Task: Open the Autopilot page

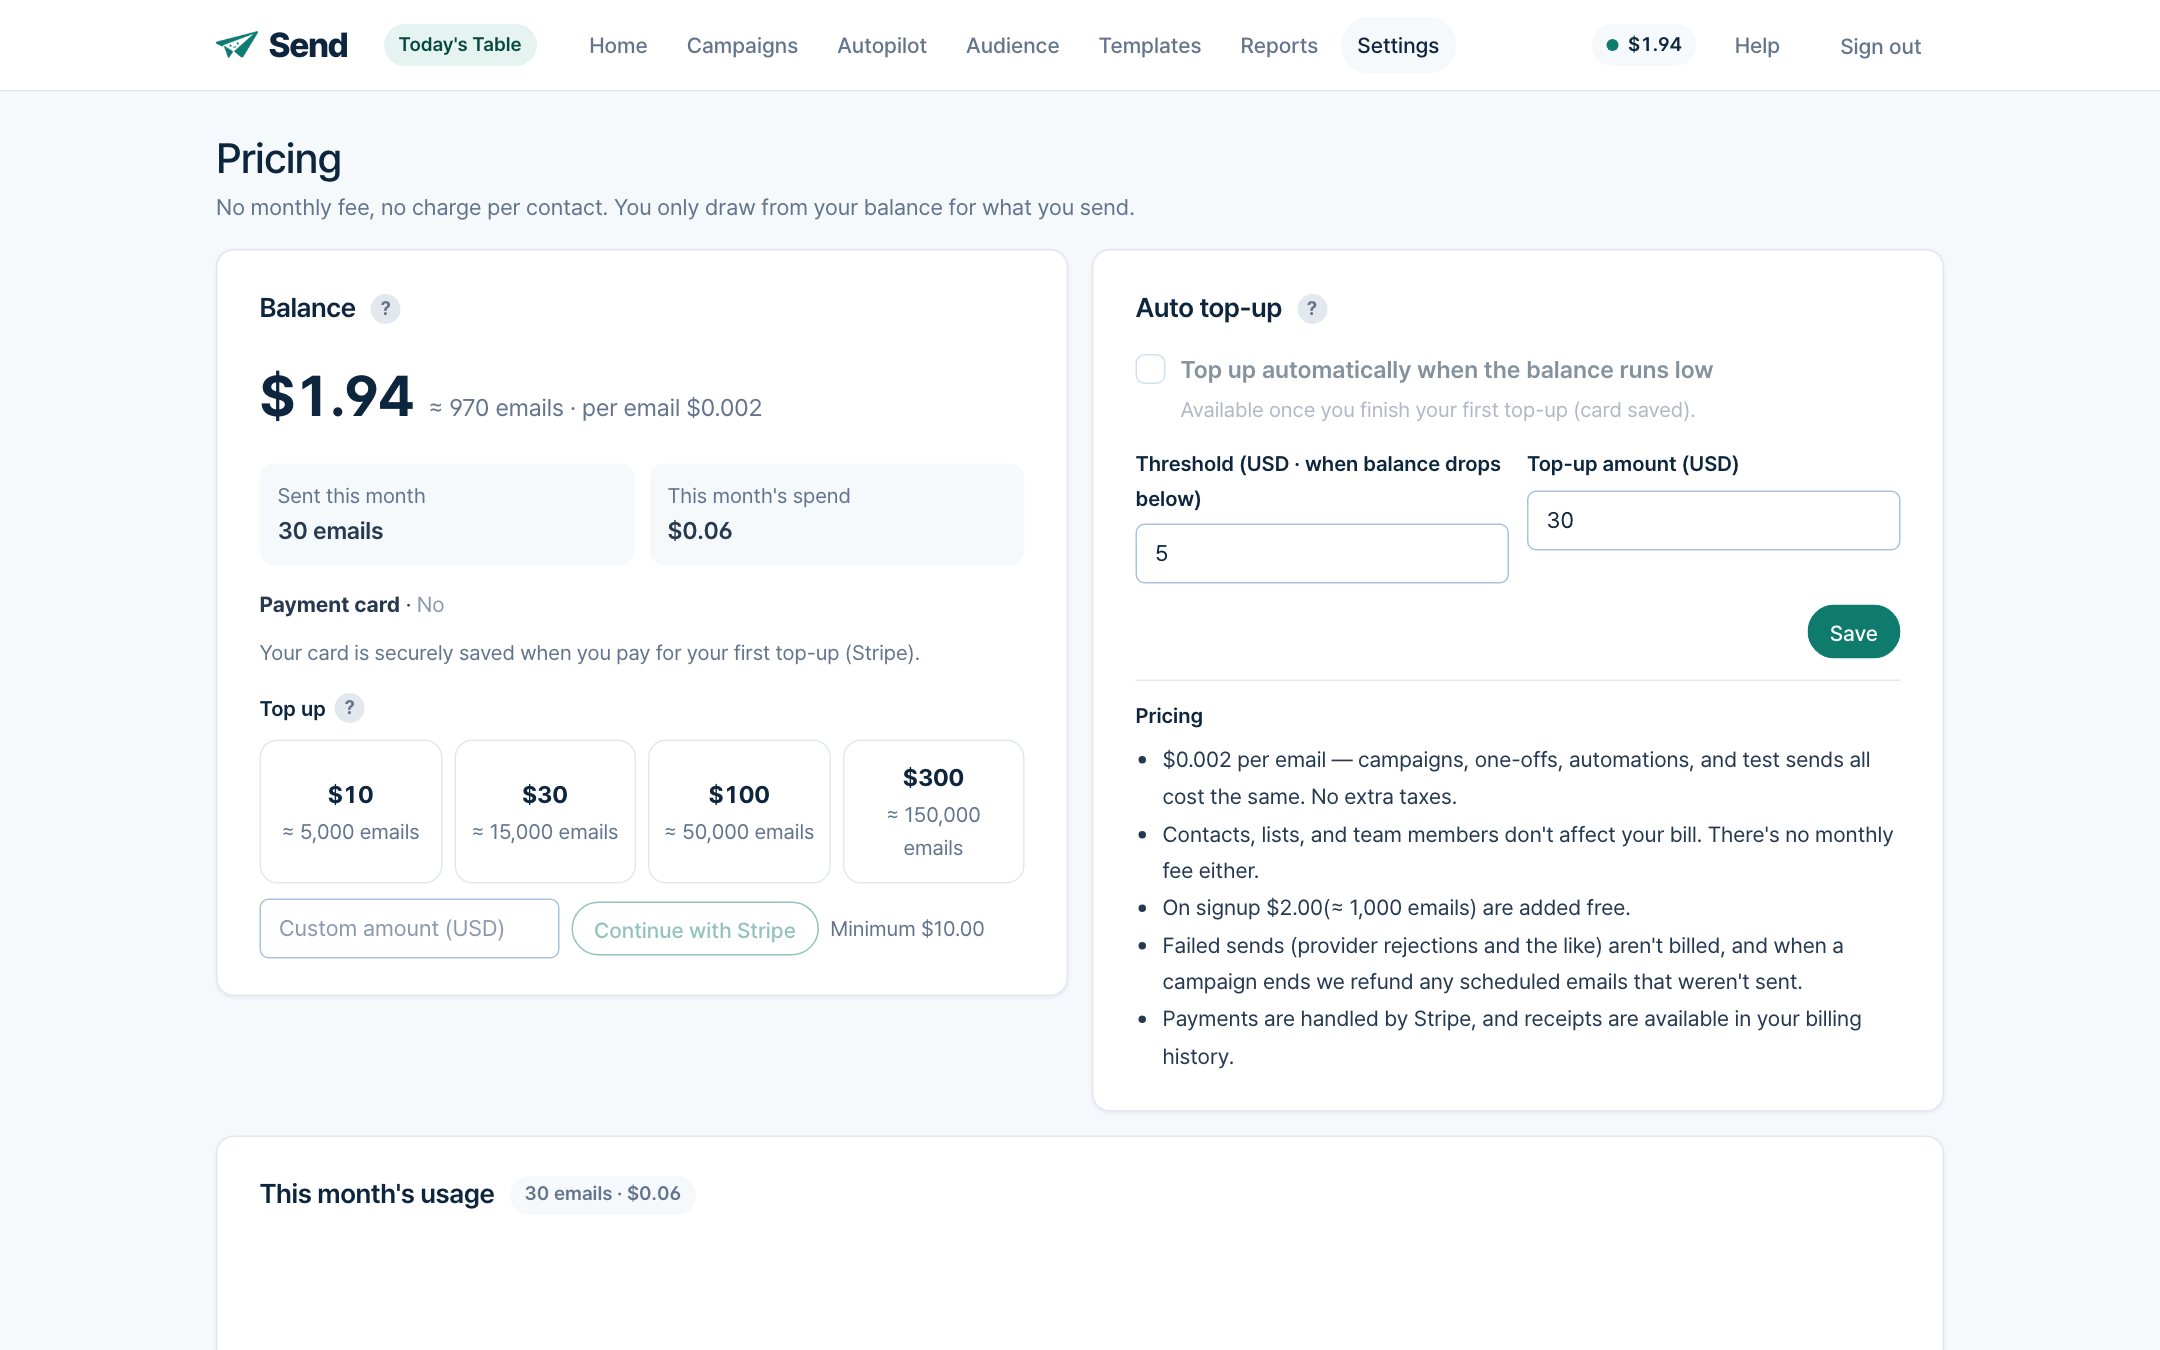Action: click(x=882, y=46)
